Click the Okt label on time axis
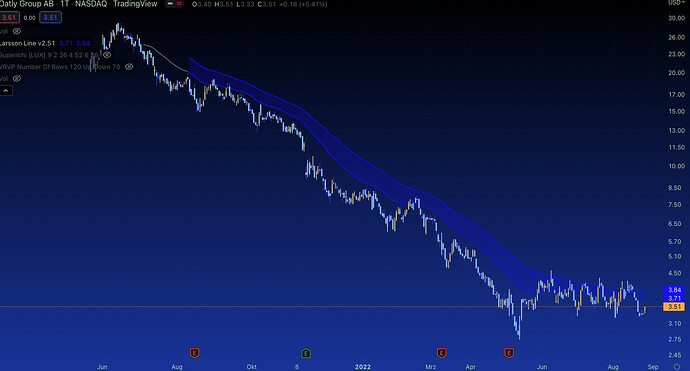 coord(252,367)
